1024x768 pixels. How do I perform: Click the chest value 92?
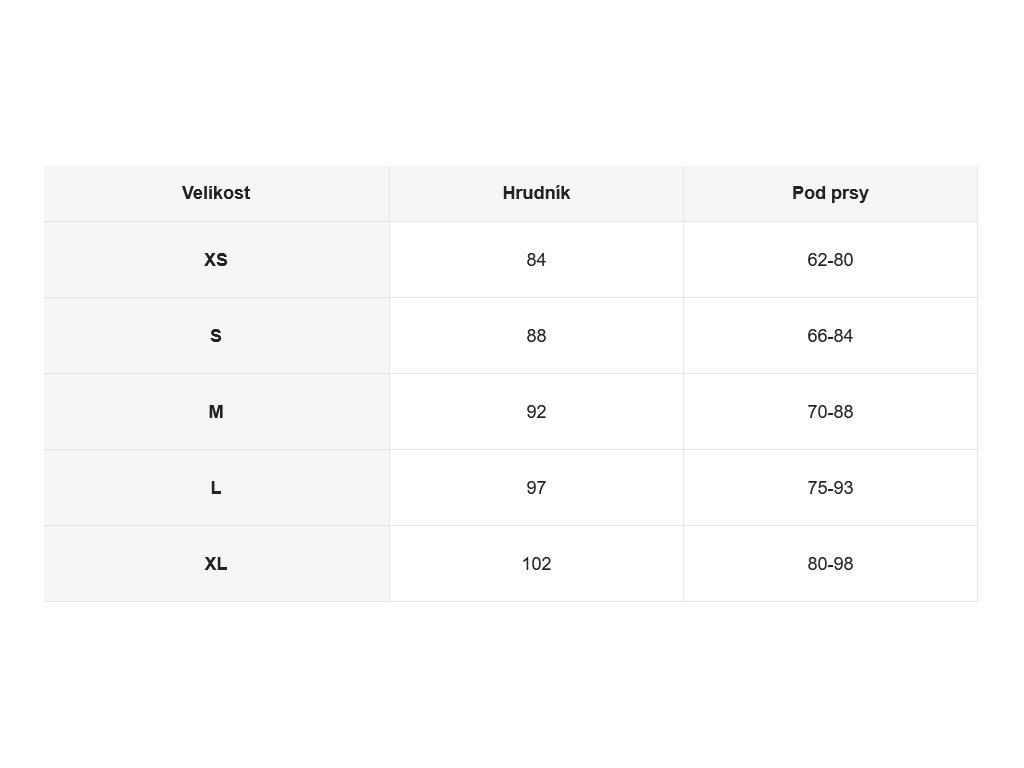[536, 412]
